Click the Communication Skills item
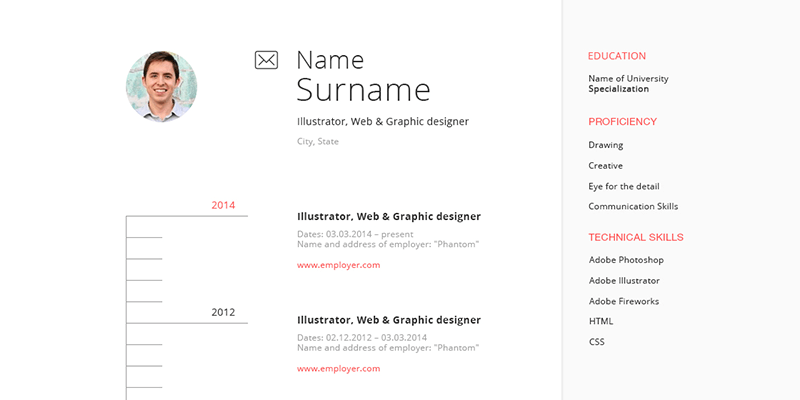 (633, 207)
